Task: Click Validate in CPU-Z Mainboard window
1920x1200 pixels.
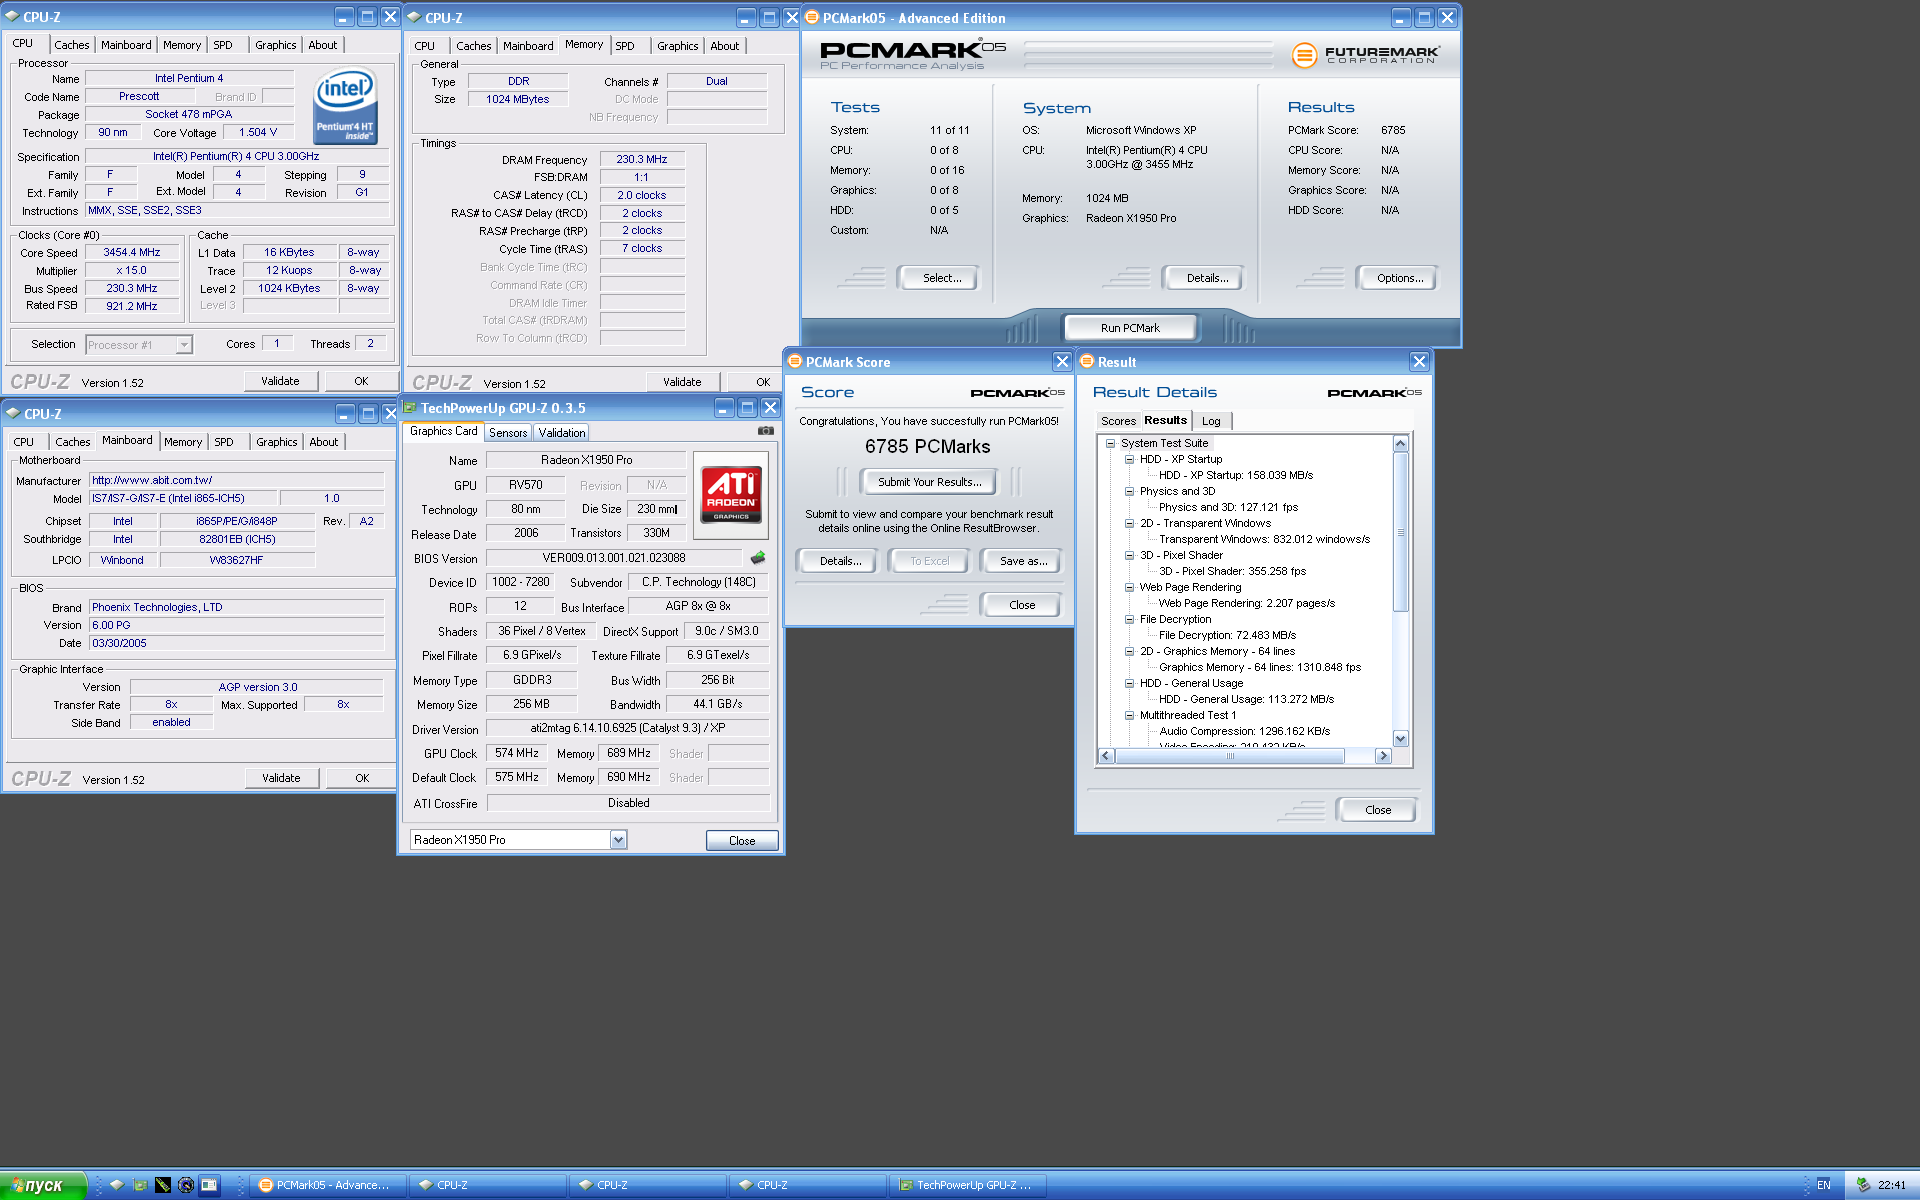Action: point(281,778)
